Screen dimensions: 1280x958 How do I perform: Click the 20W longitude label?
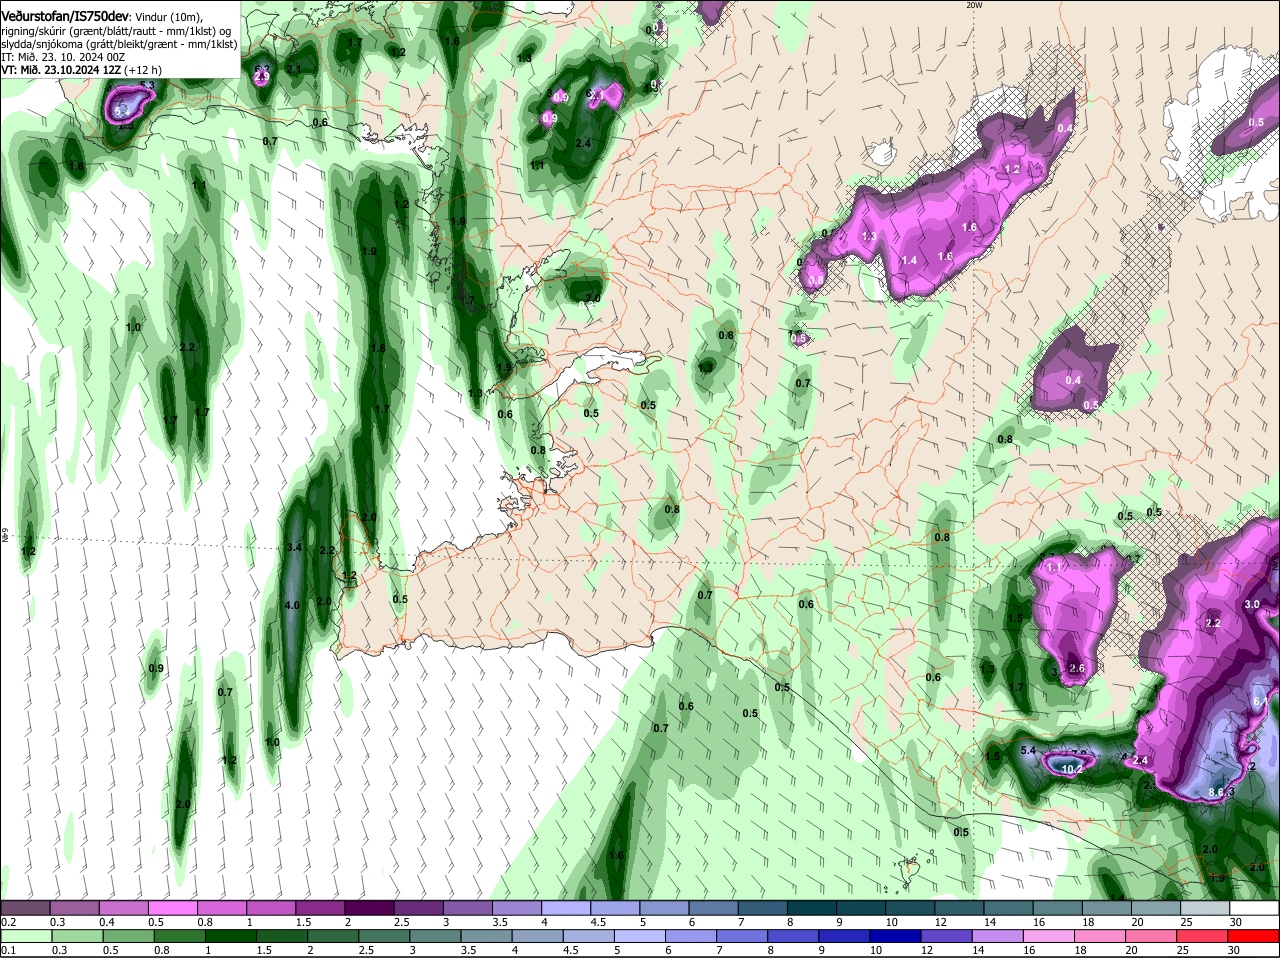(974, 5)
